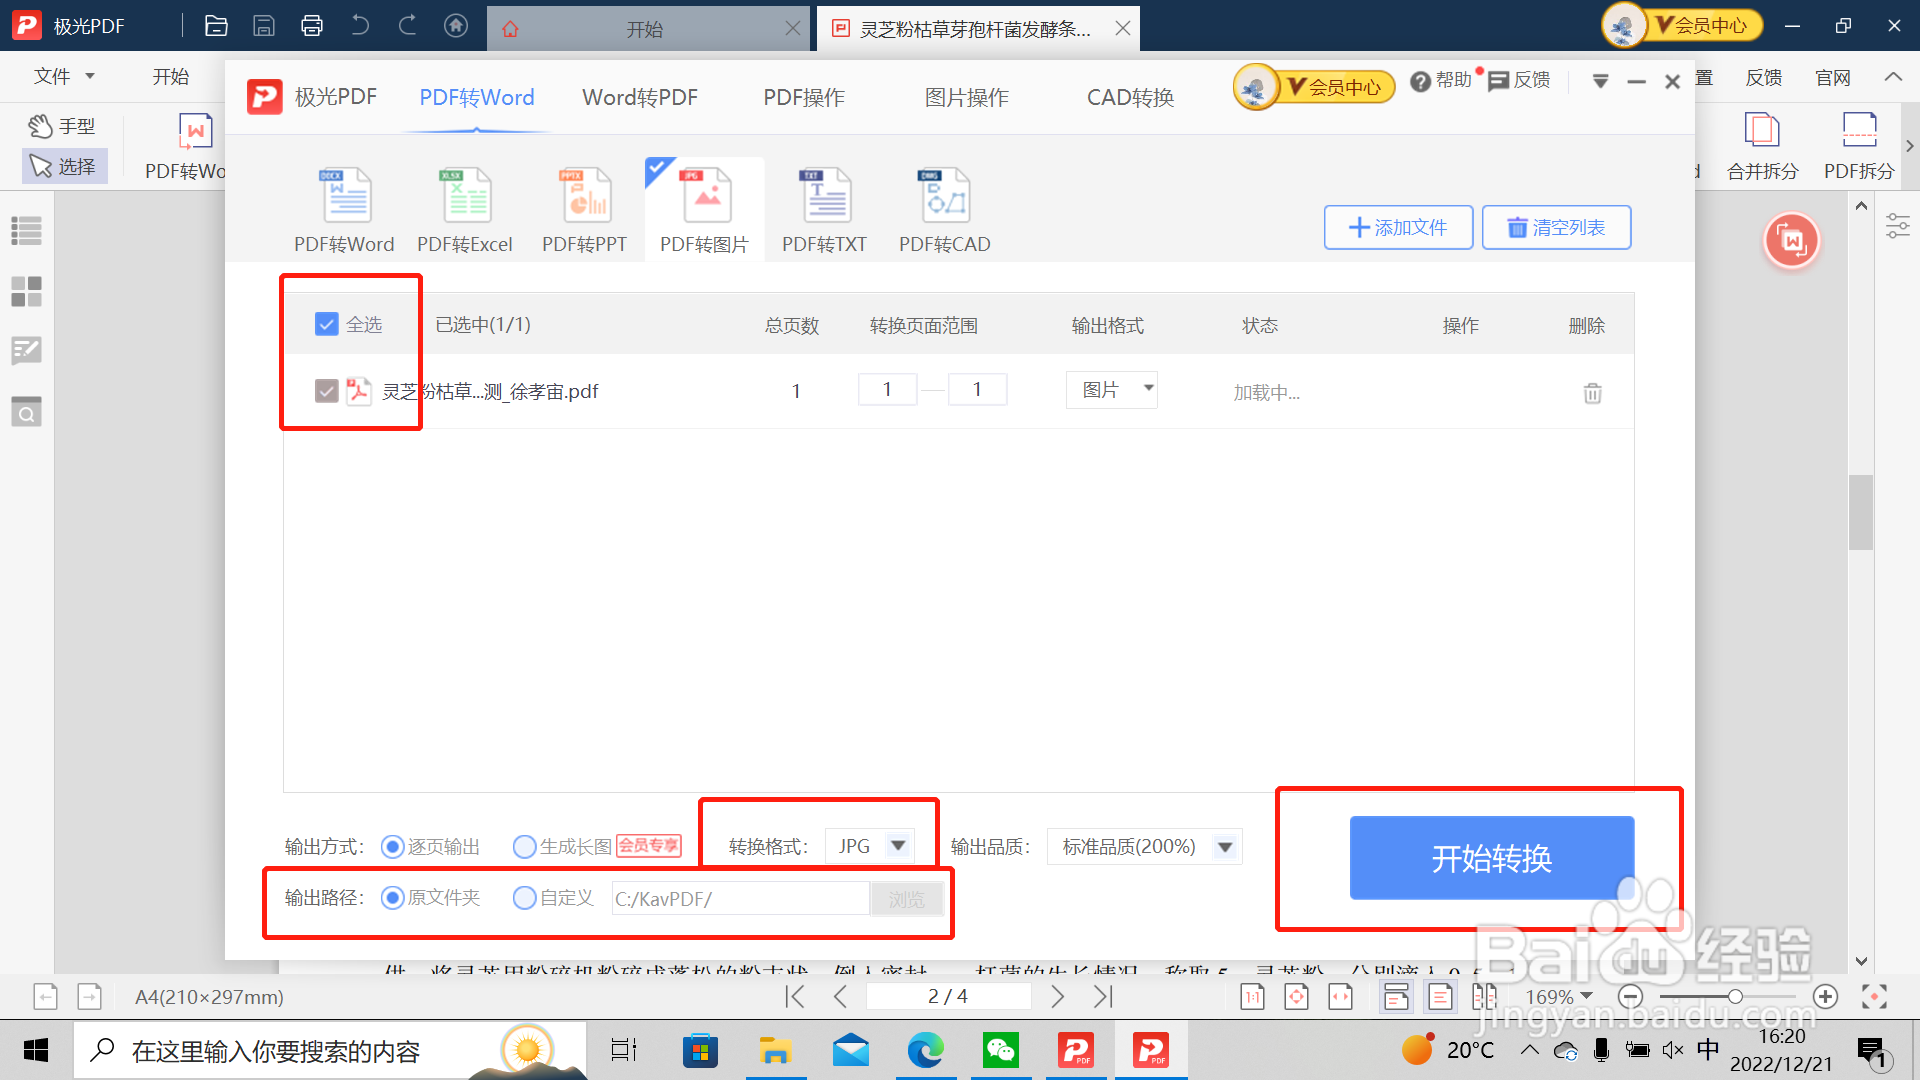This screenshot has width=1920, height=1080.
Task: Click the save icon in title bar
Action: tap(264, 26)
